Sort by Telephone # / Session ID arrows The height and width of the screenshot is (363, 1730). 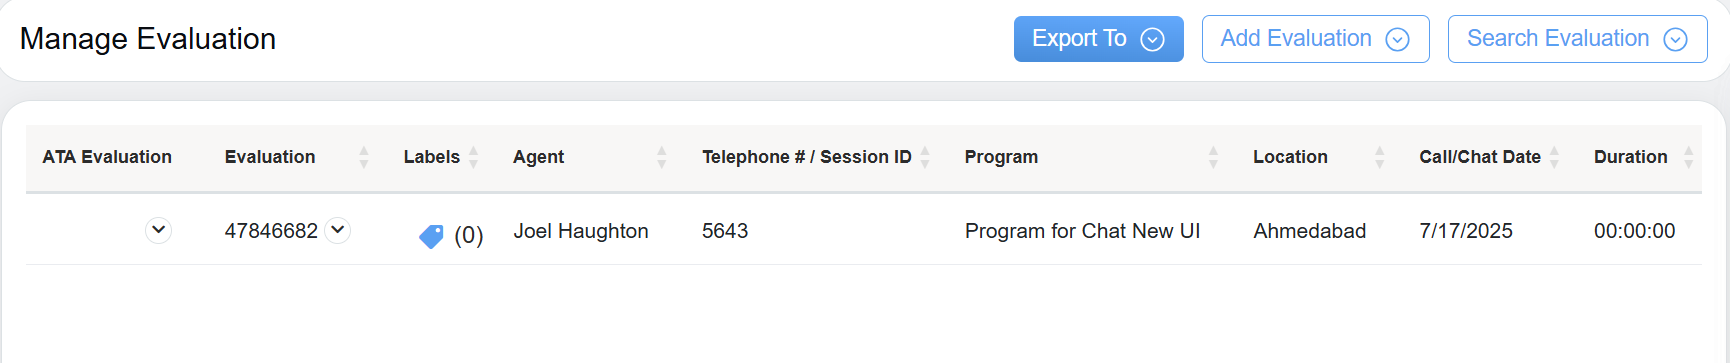coord(925,157)
